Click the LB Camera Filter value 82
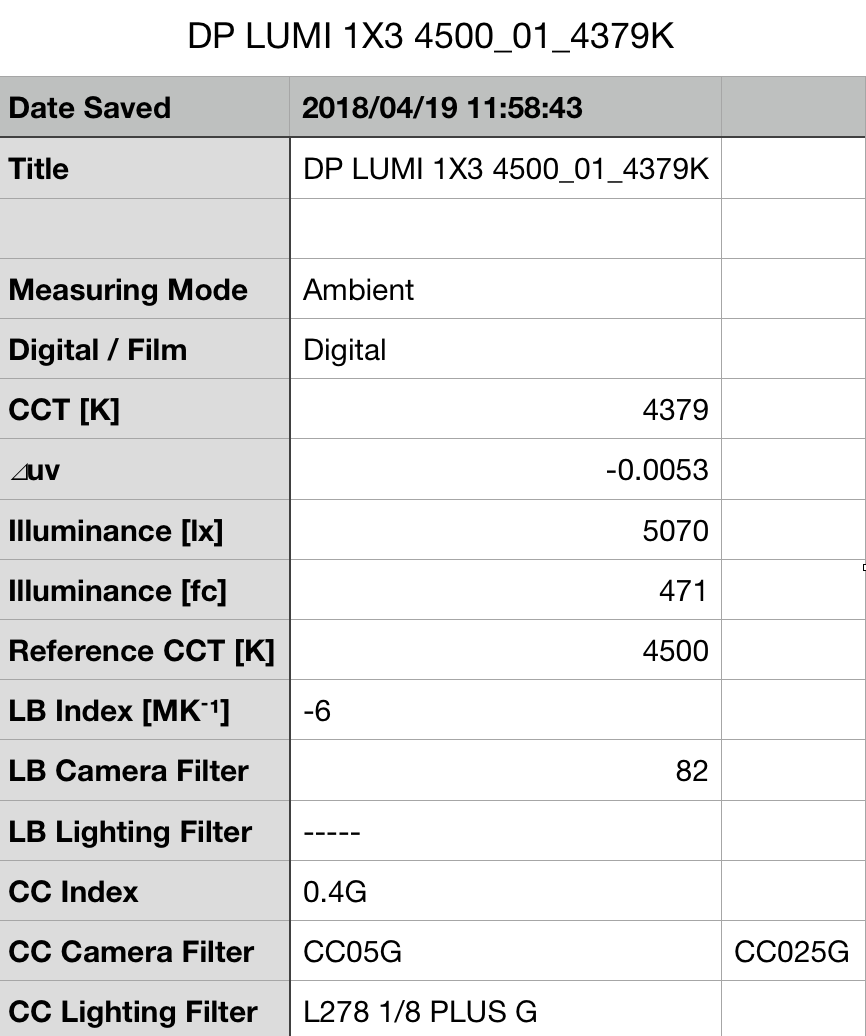The height and width of the screenshot is (1036, 866). [691, 771]
